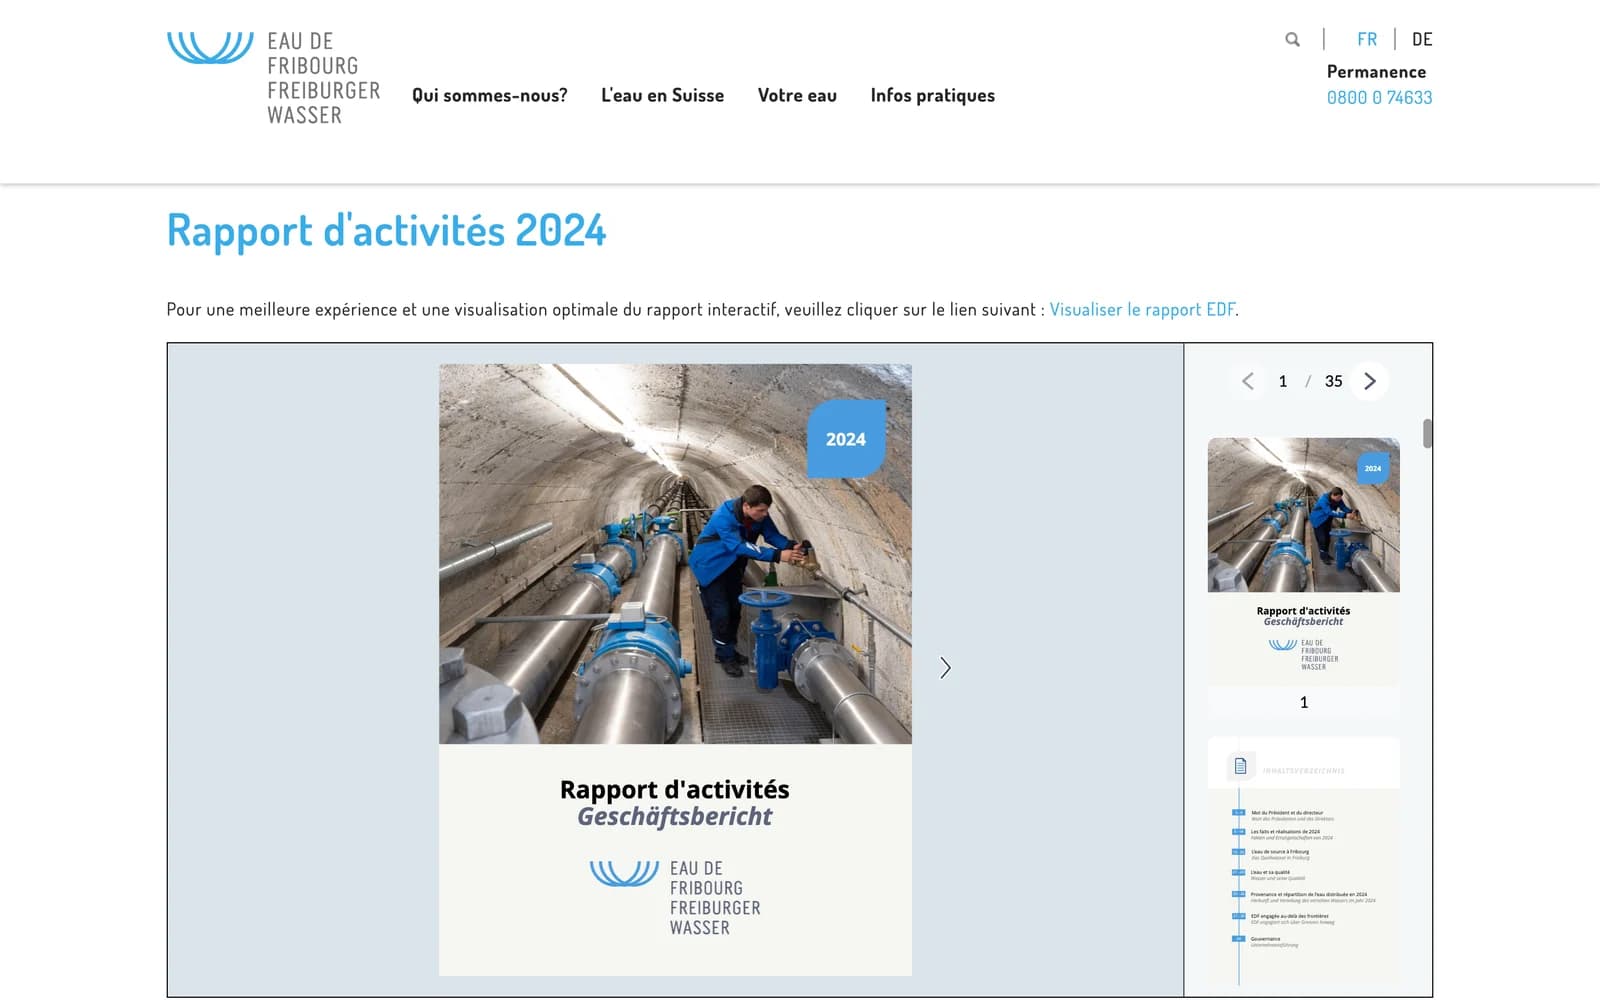Switch language to FR
This screenshot has height=1000, width=1600.
[1367, 40]
